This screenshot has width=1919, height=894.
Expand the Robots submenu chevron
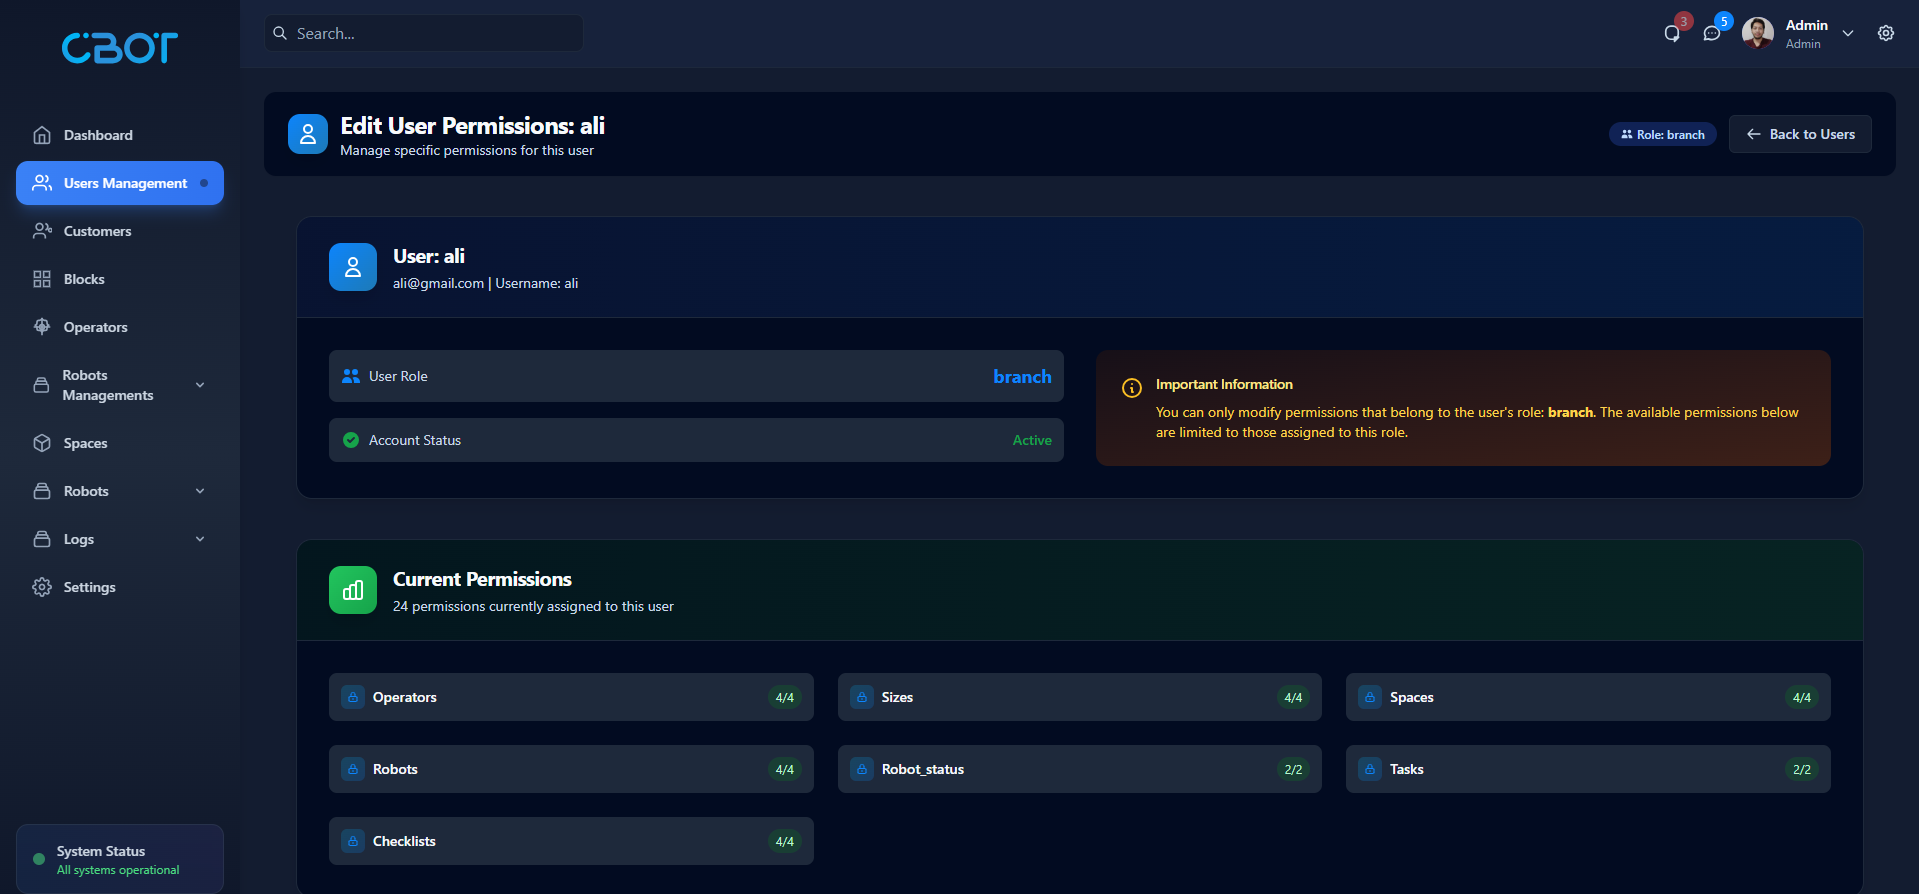click(x=200, y=491)
